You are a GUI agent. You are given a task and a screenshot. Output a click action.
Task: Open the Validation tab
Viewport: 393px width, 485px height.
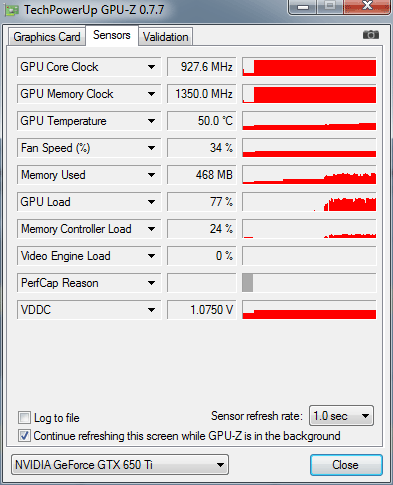166,37
